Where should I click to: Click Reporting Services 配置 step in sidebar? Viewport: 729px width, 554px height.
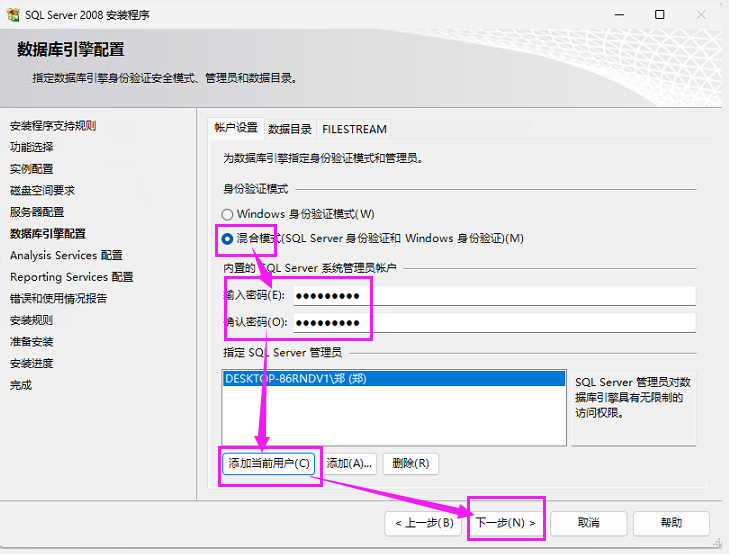(72, 277)
